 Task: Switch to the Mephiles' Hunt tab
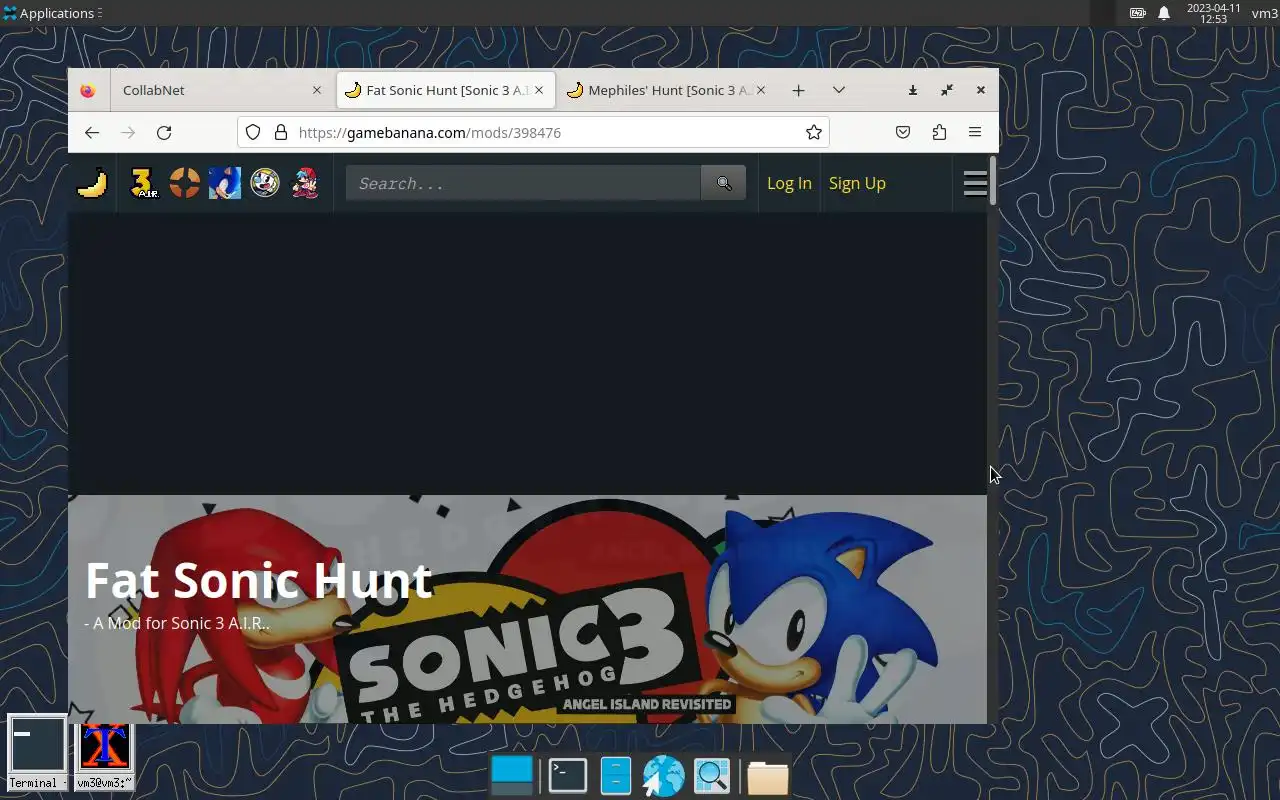[x=668, y=90]
